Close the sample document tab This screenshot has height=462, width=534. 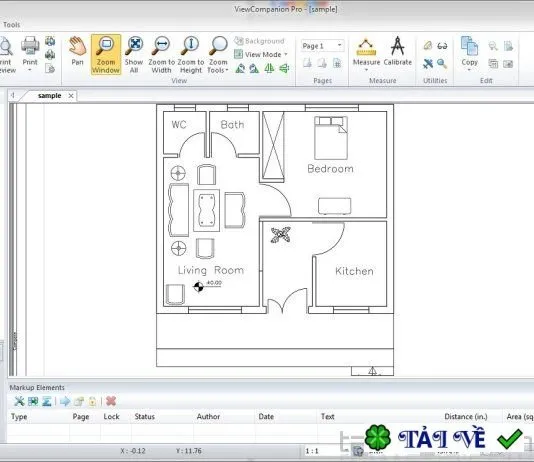click(71, 96)
